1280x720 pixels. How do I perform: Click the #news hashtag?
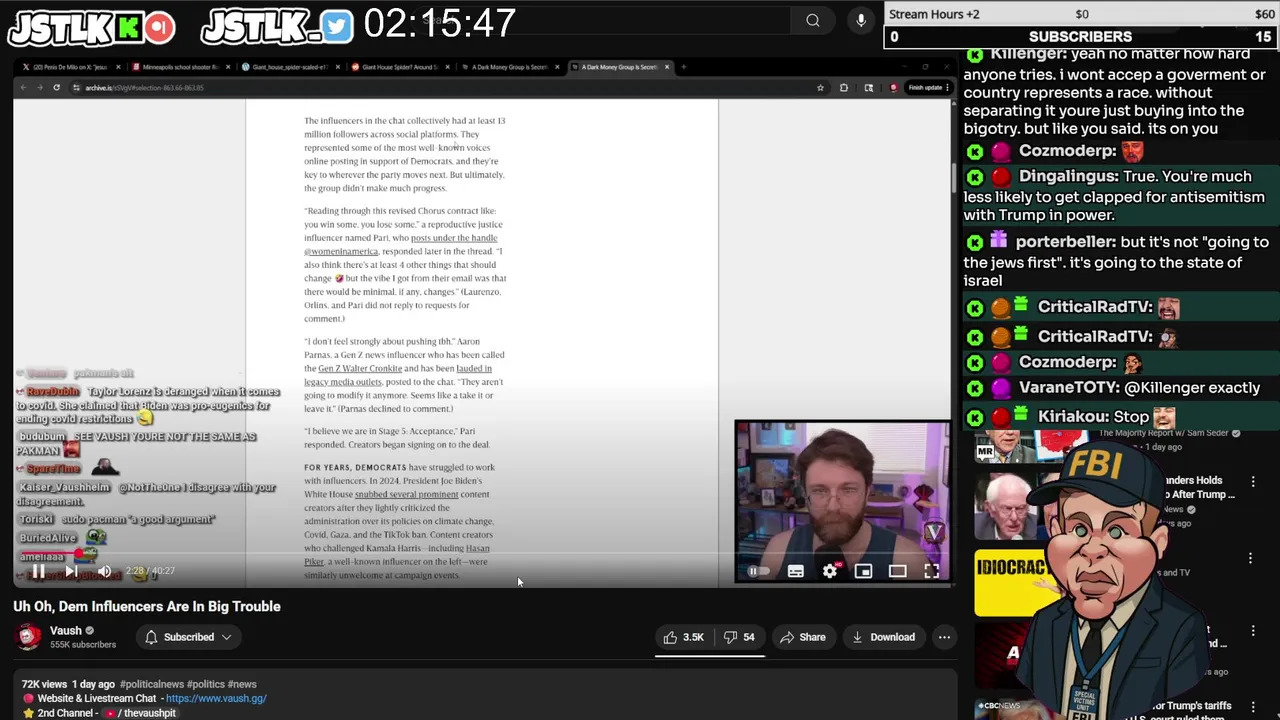click(242, 684)
